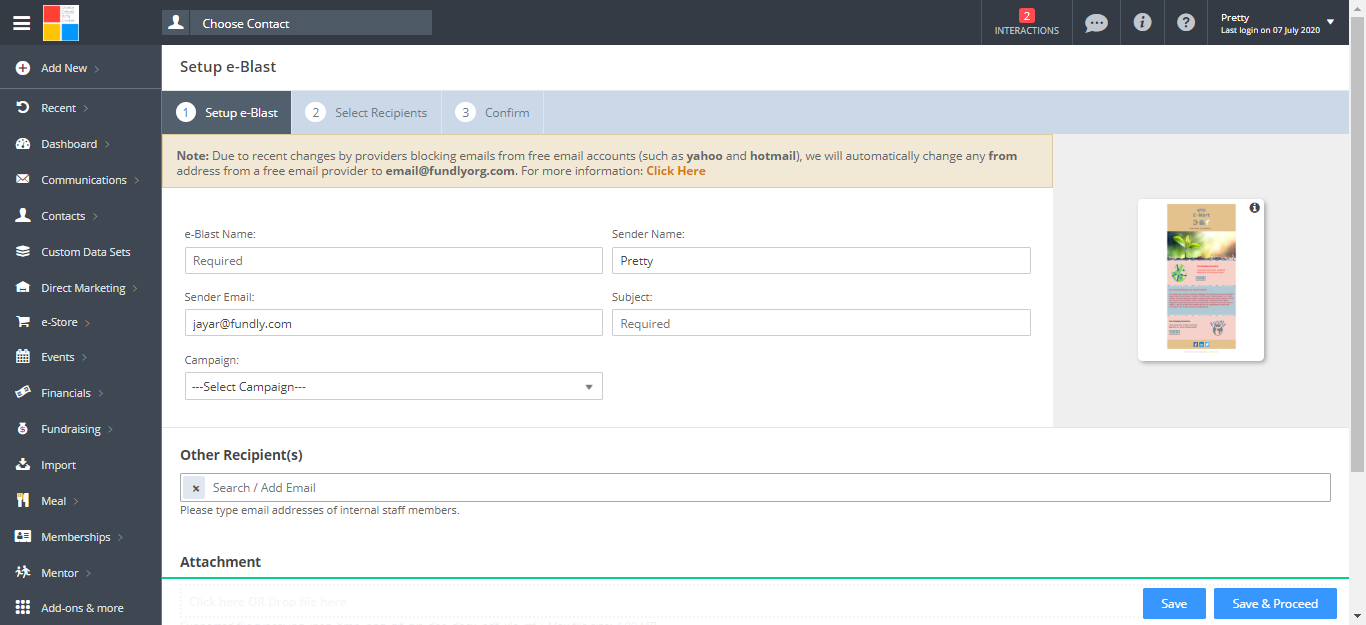Click the Save & Proceed button

click(x=1275, y=603)
